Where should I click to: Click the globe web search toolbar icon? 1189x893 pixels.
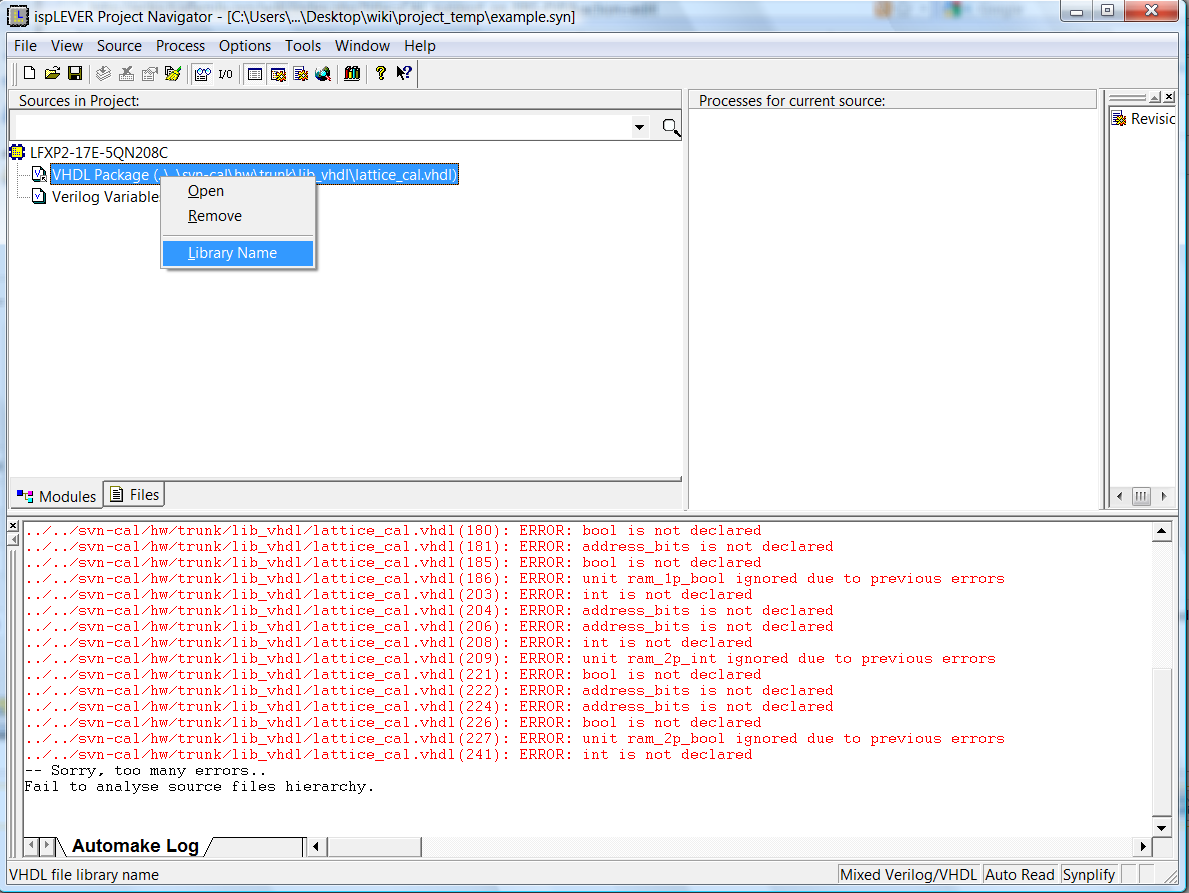click(323, 74)
